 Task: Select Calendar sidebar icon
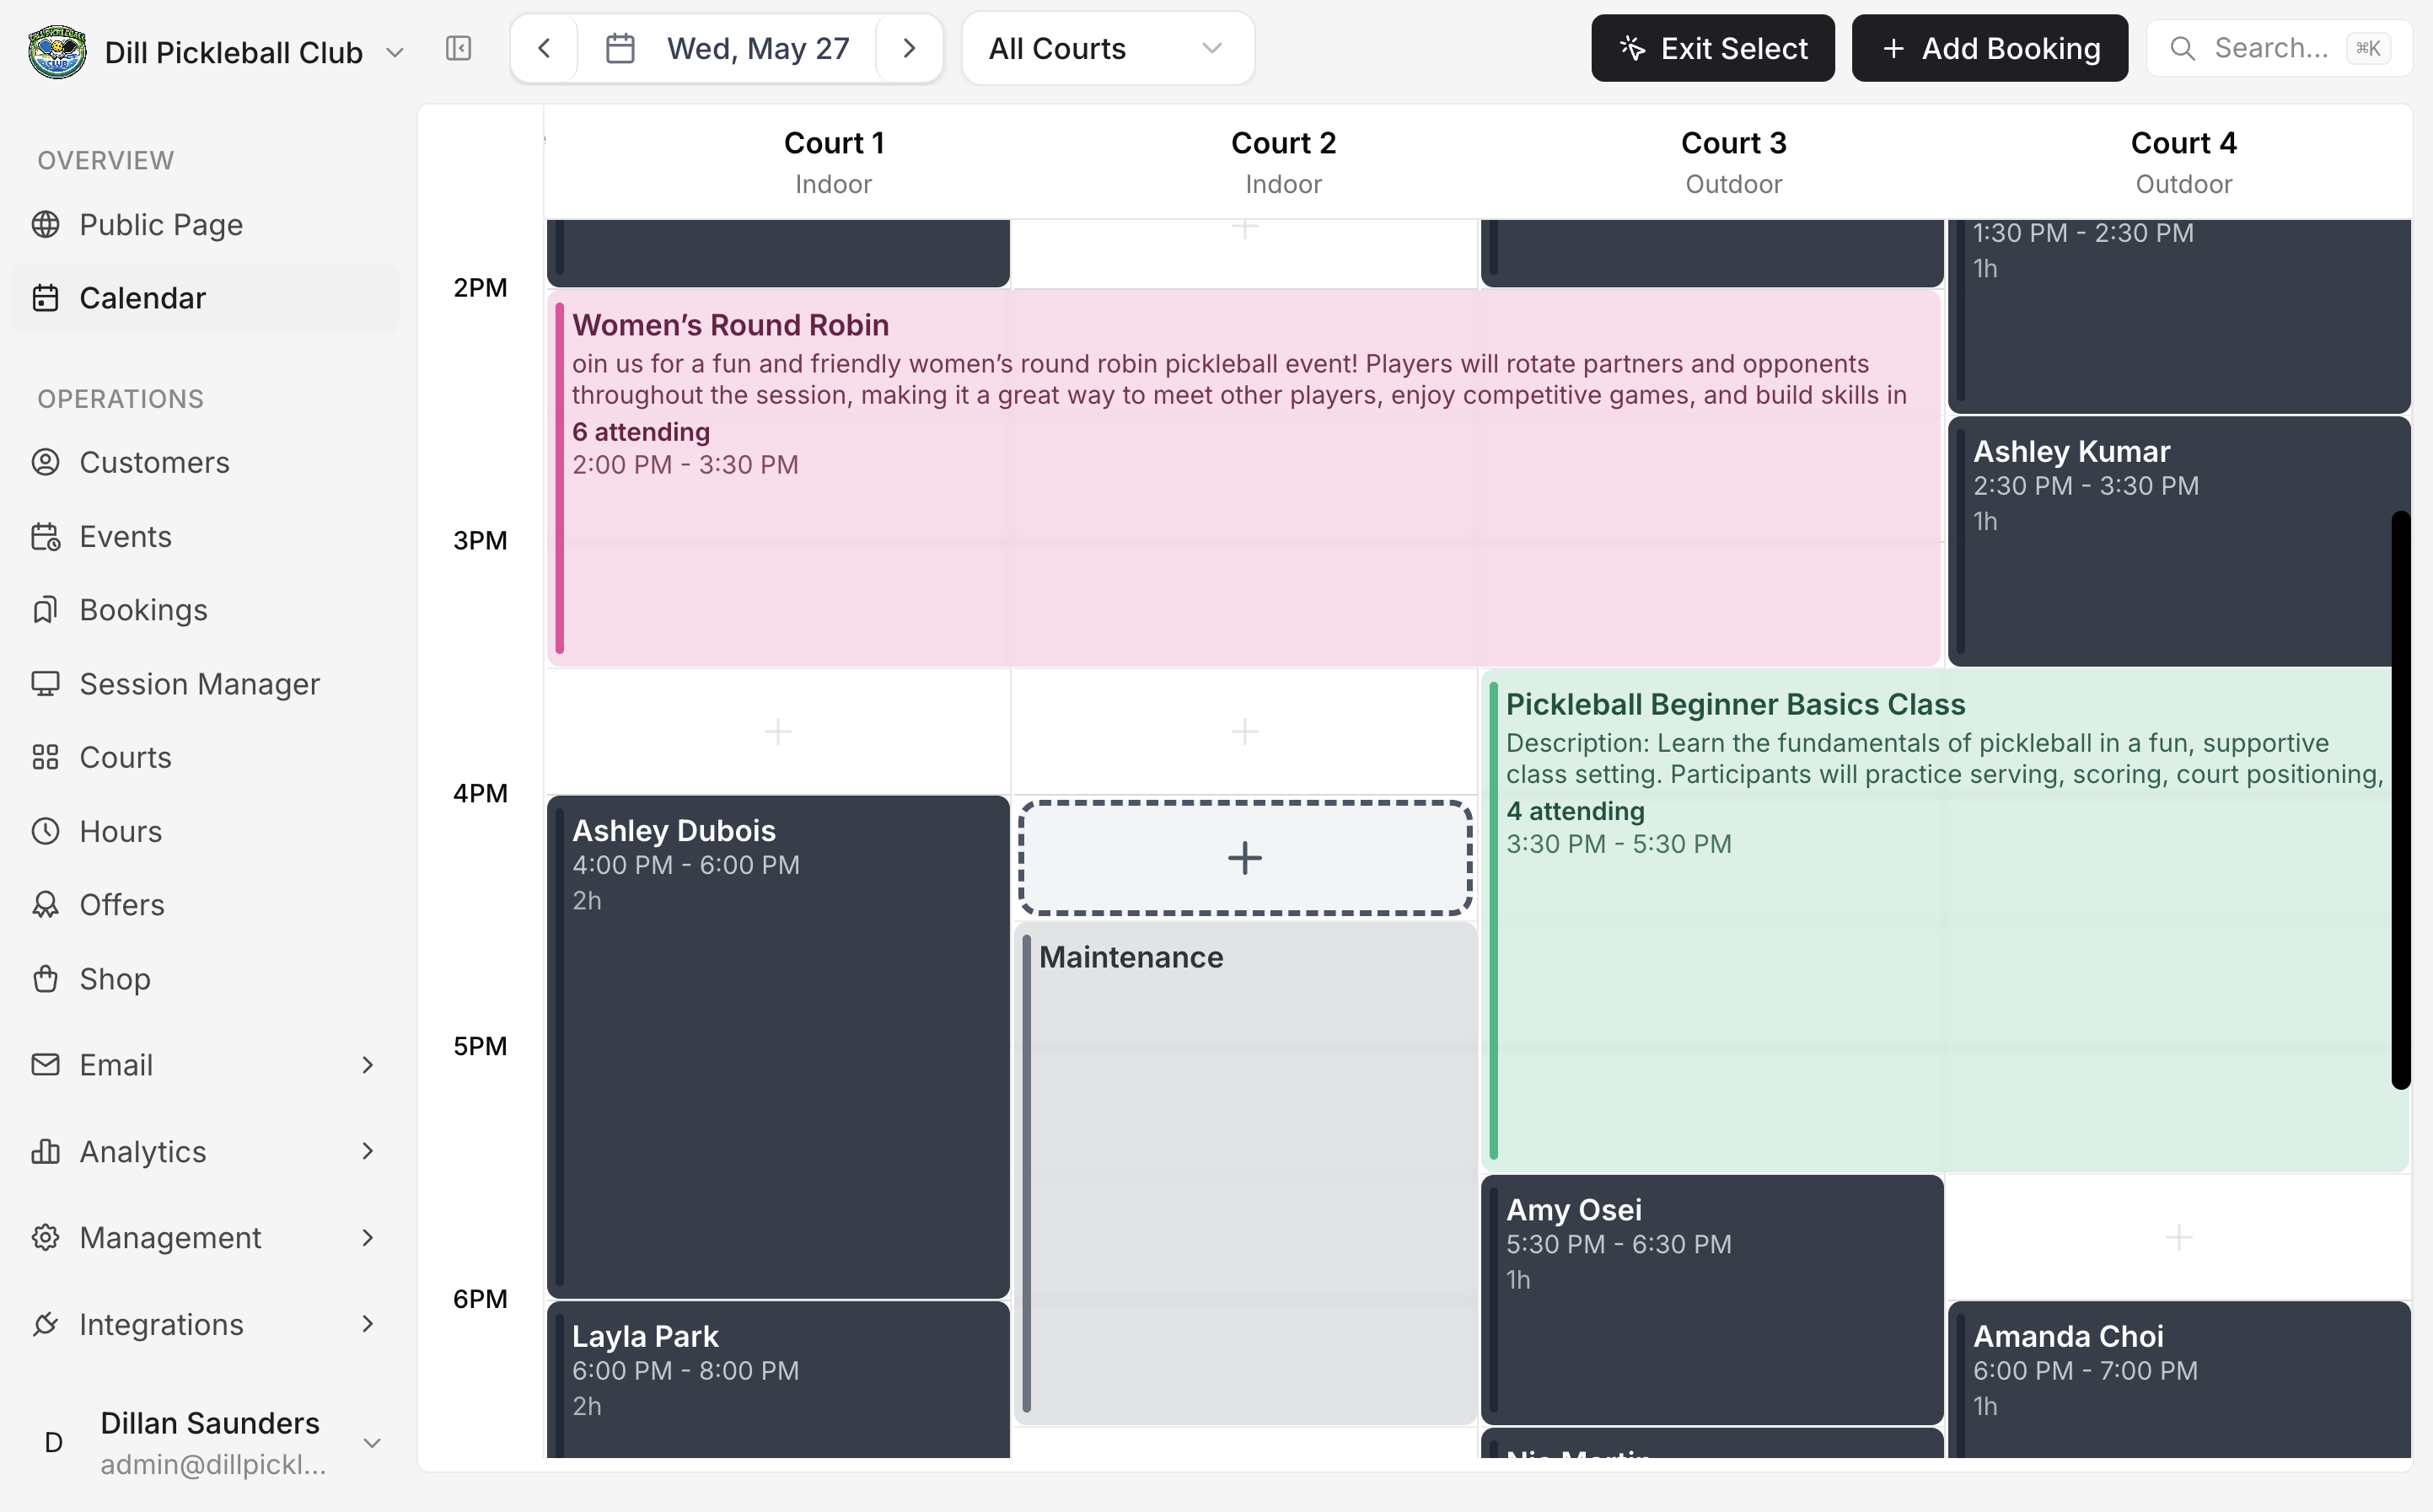click(45, 298)
